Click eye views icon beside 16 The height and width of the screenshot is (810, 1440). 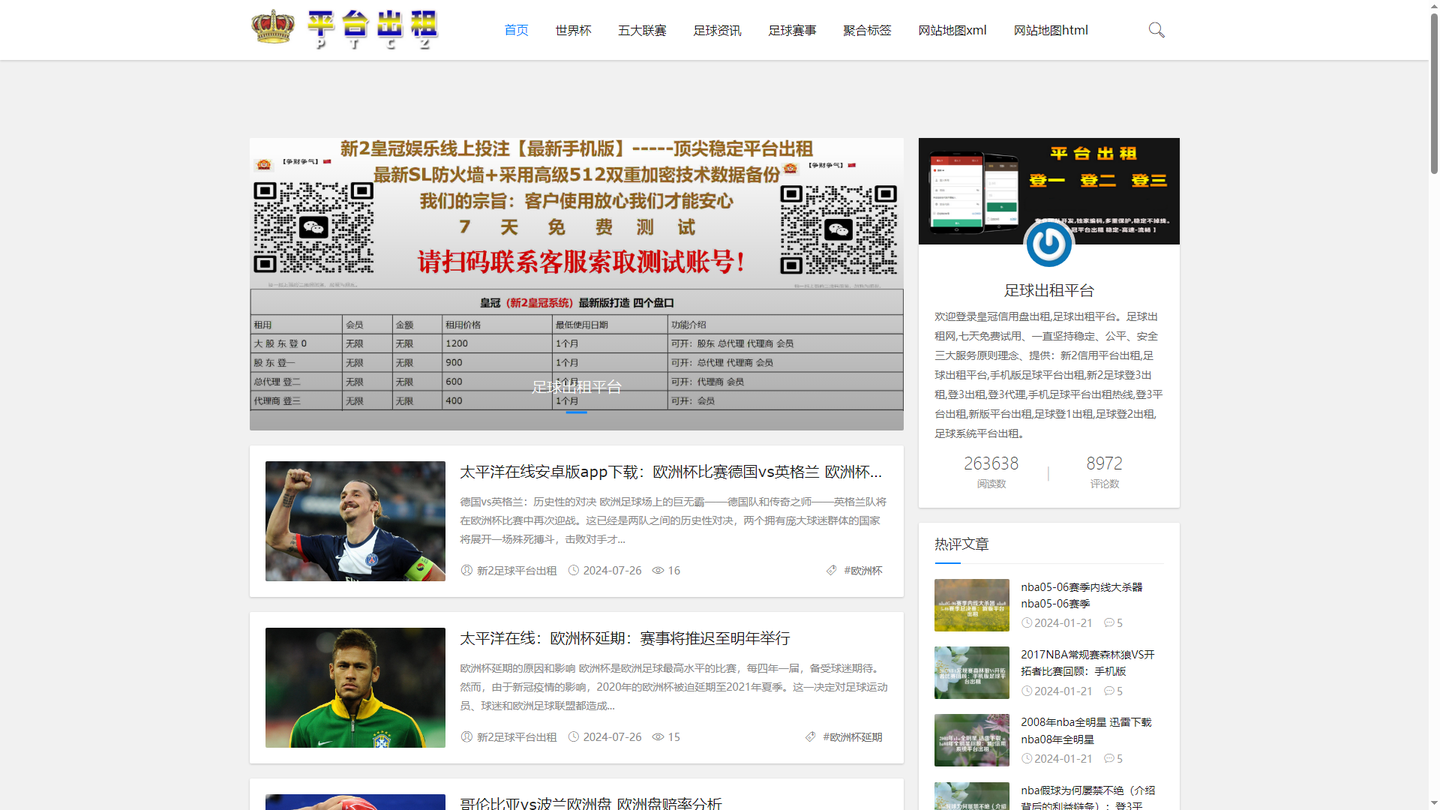(658, 570)
